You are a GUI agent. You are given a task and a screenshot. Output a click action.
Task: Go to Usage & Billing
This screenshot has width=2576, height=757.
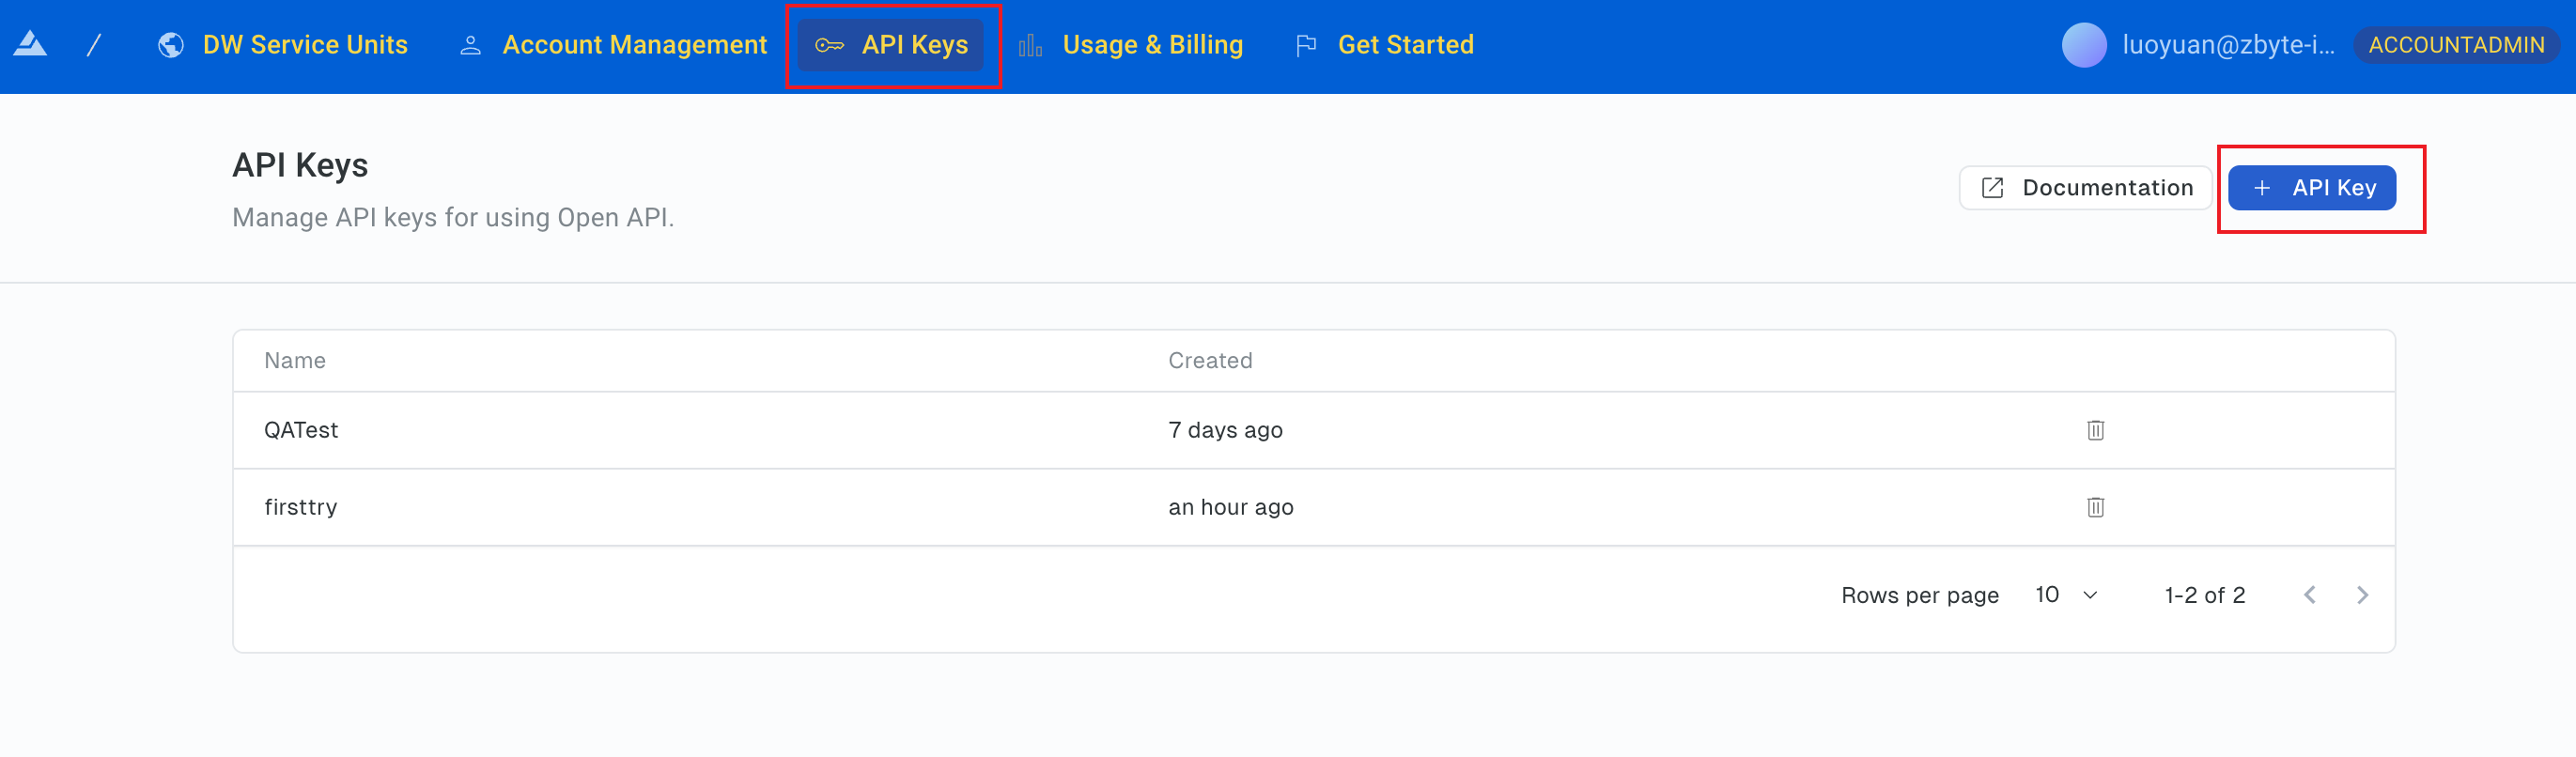pos(1131,45)
